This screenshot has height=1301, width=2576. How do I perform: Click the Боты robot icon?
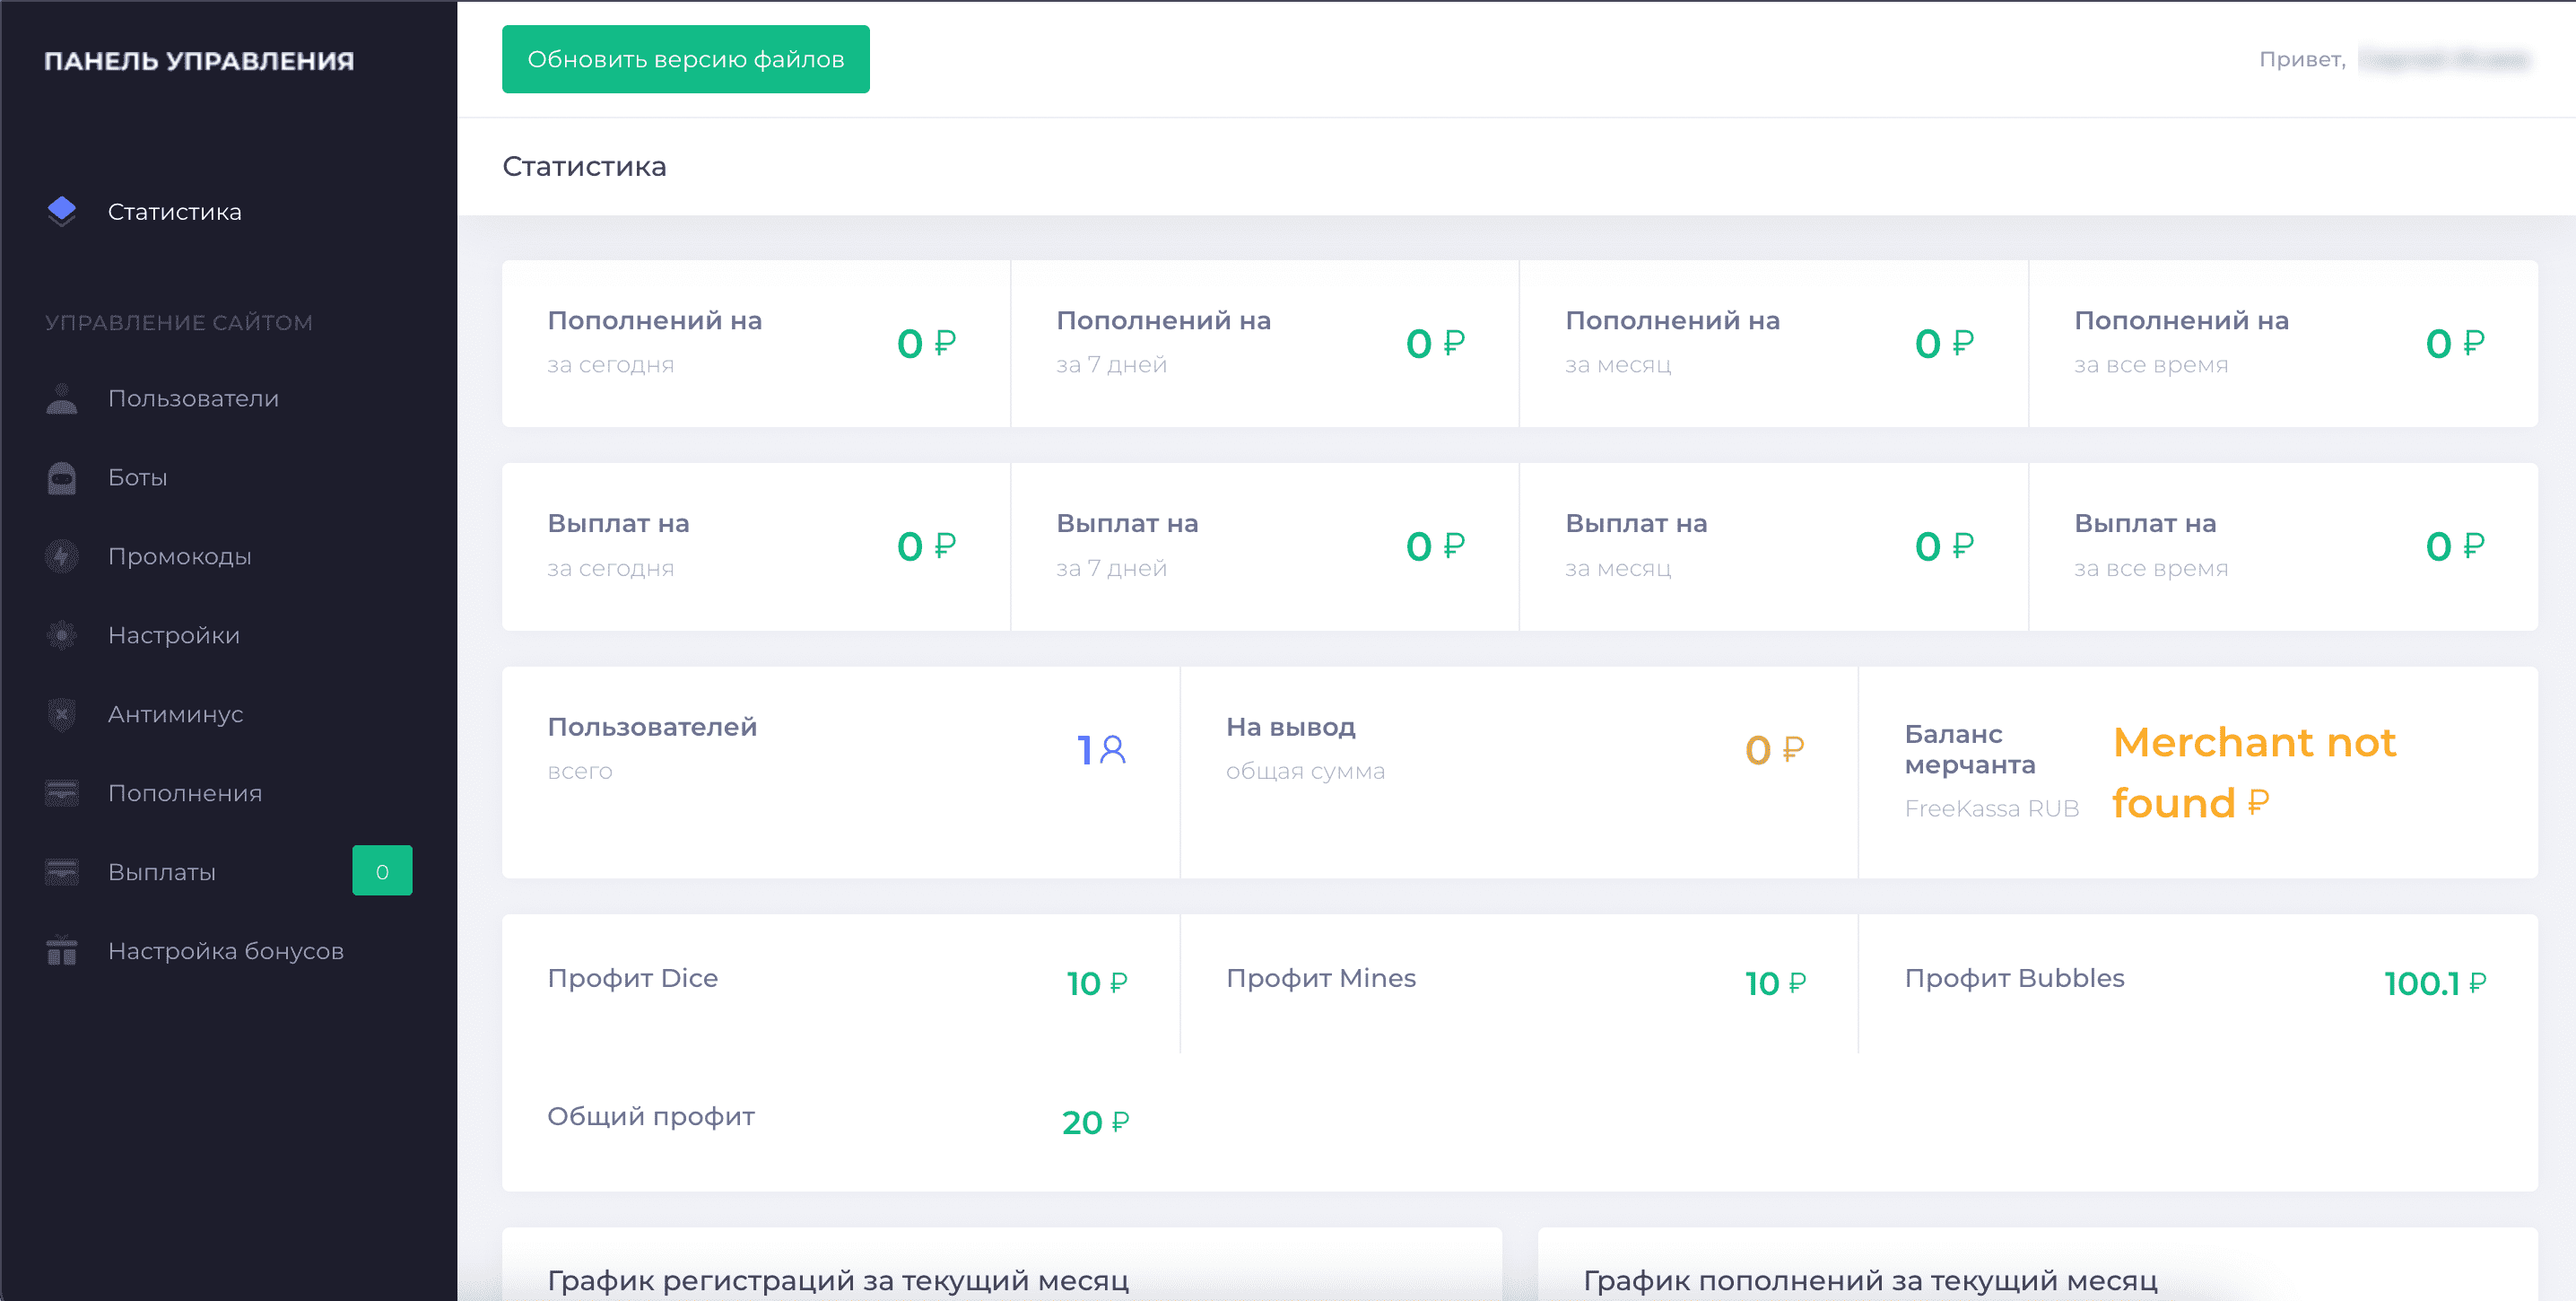coord(62,478)
